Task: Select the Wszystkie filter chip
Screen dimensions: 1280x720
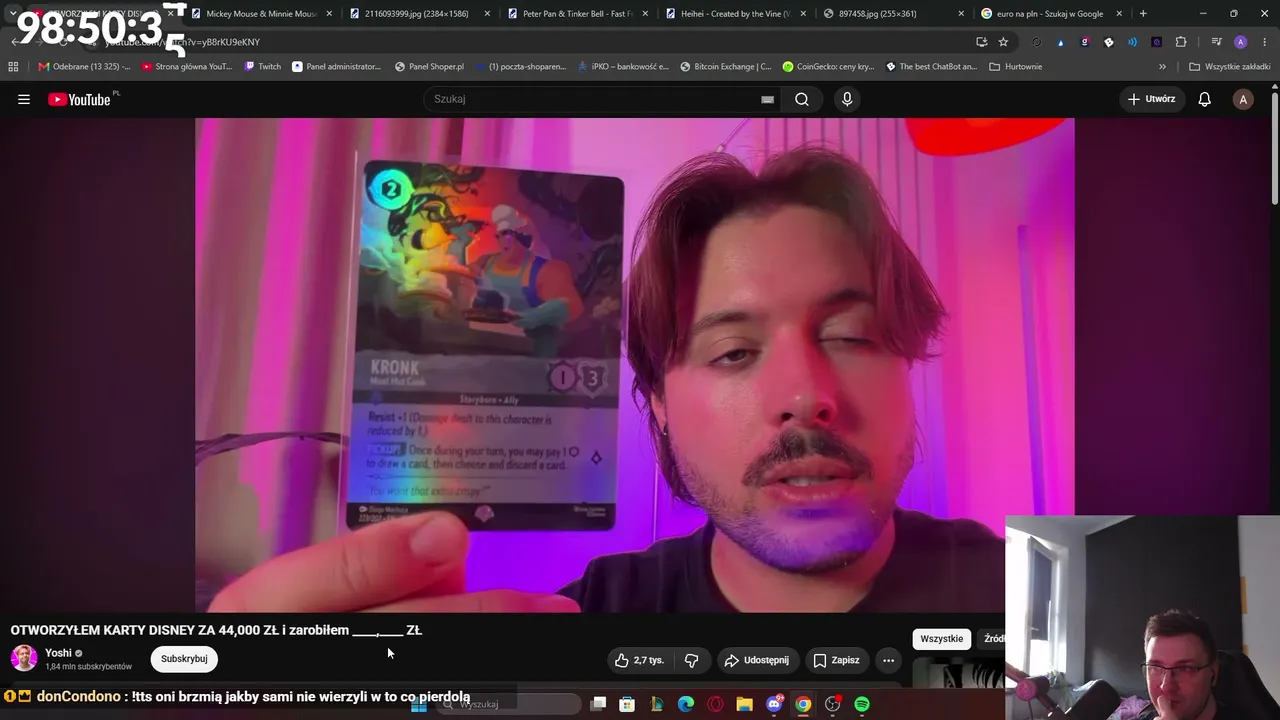Action: (942, 639)
